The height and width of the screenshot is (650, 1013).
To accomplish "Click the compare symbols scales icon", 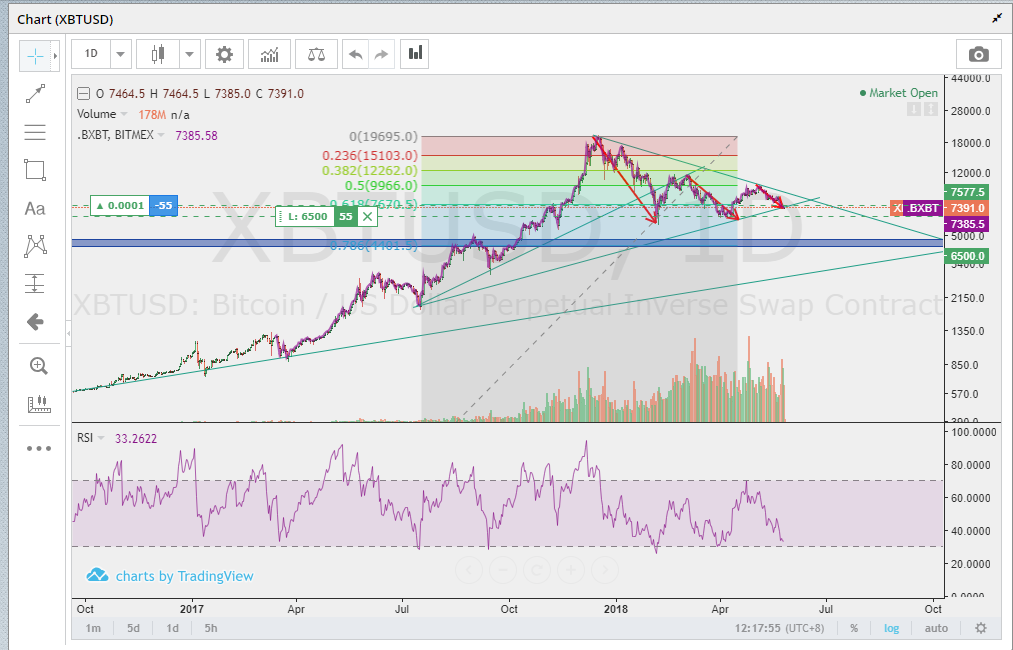I will pyautogui.click(x=317, y=54).
